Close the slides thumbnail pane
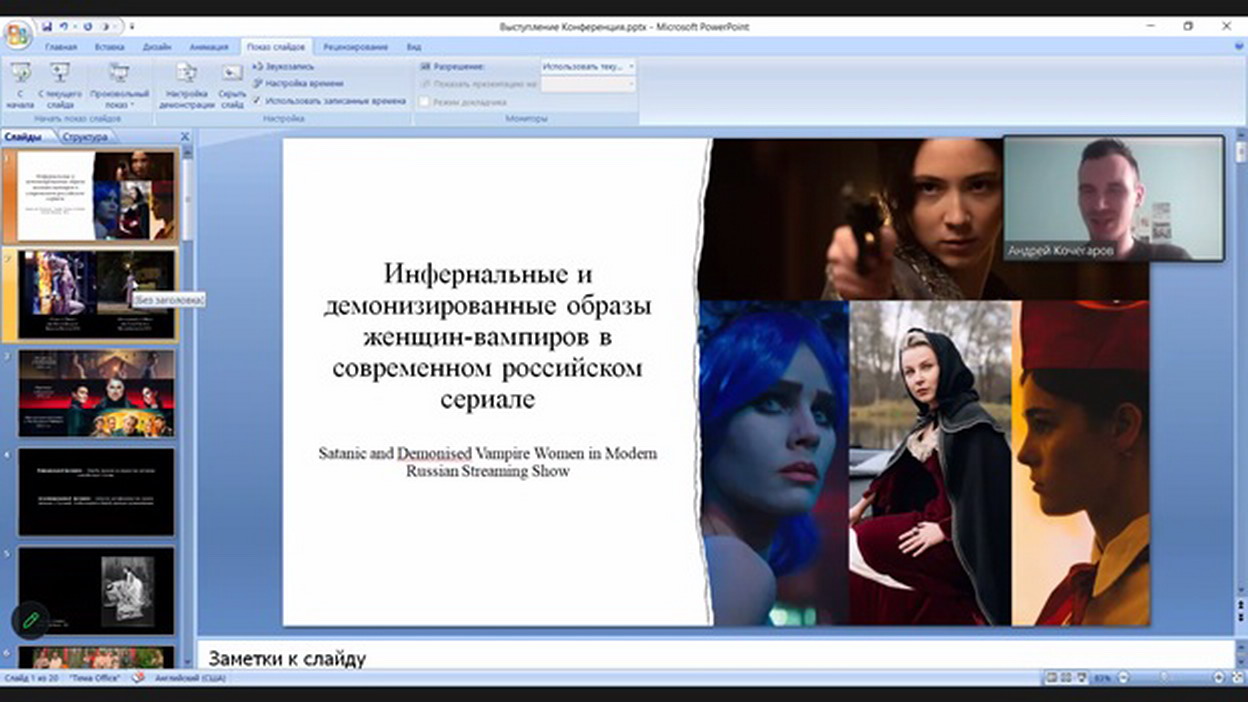1248x702 pixels. click(x=185, y=137)
